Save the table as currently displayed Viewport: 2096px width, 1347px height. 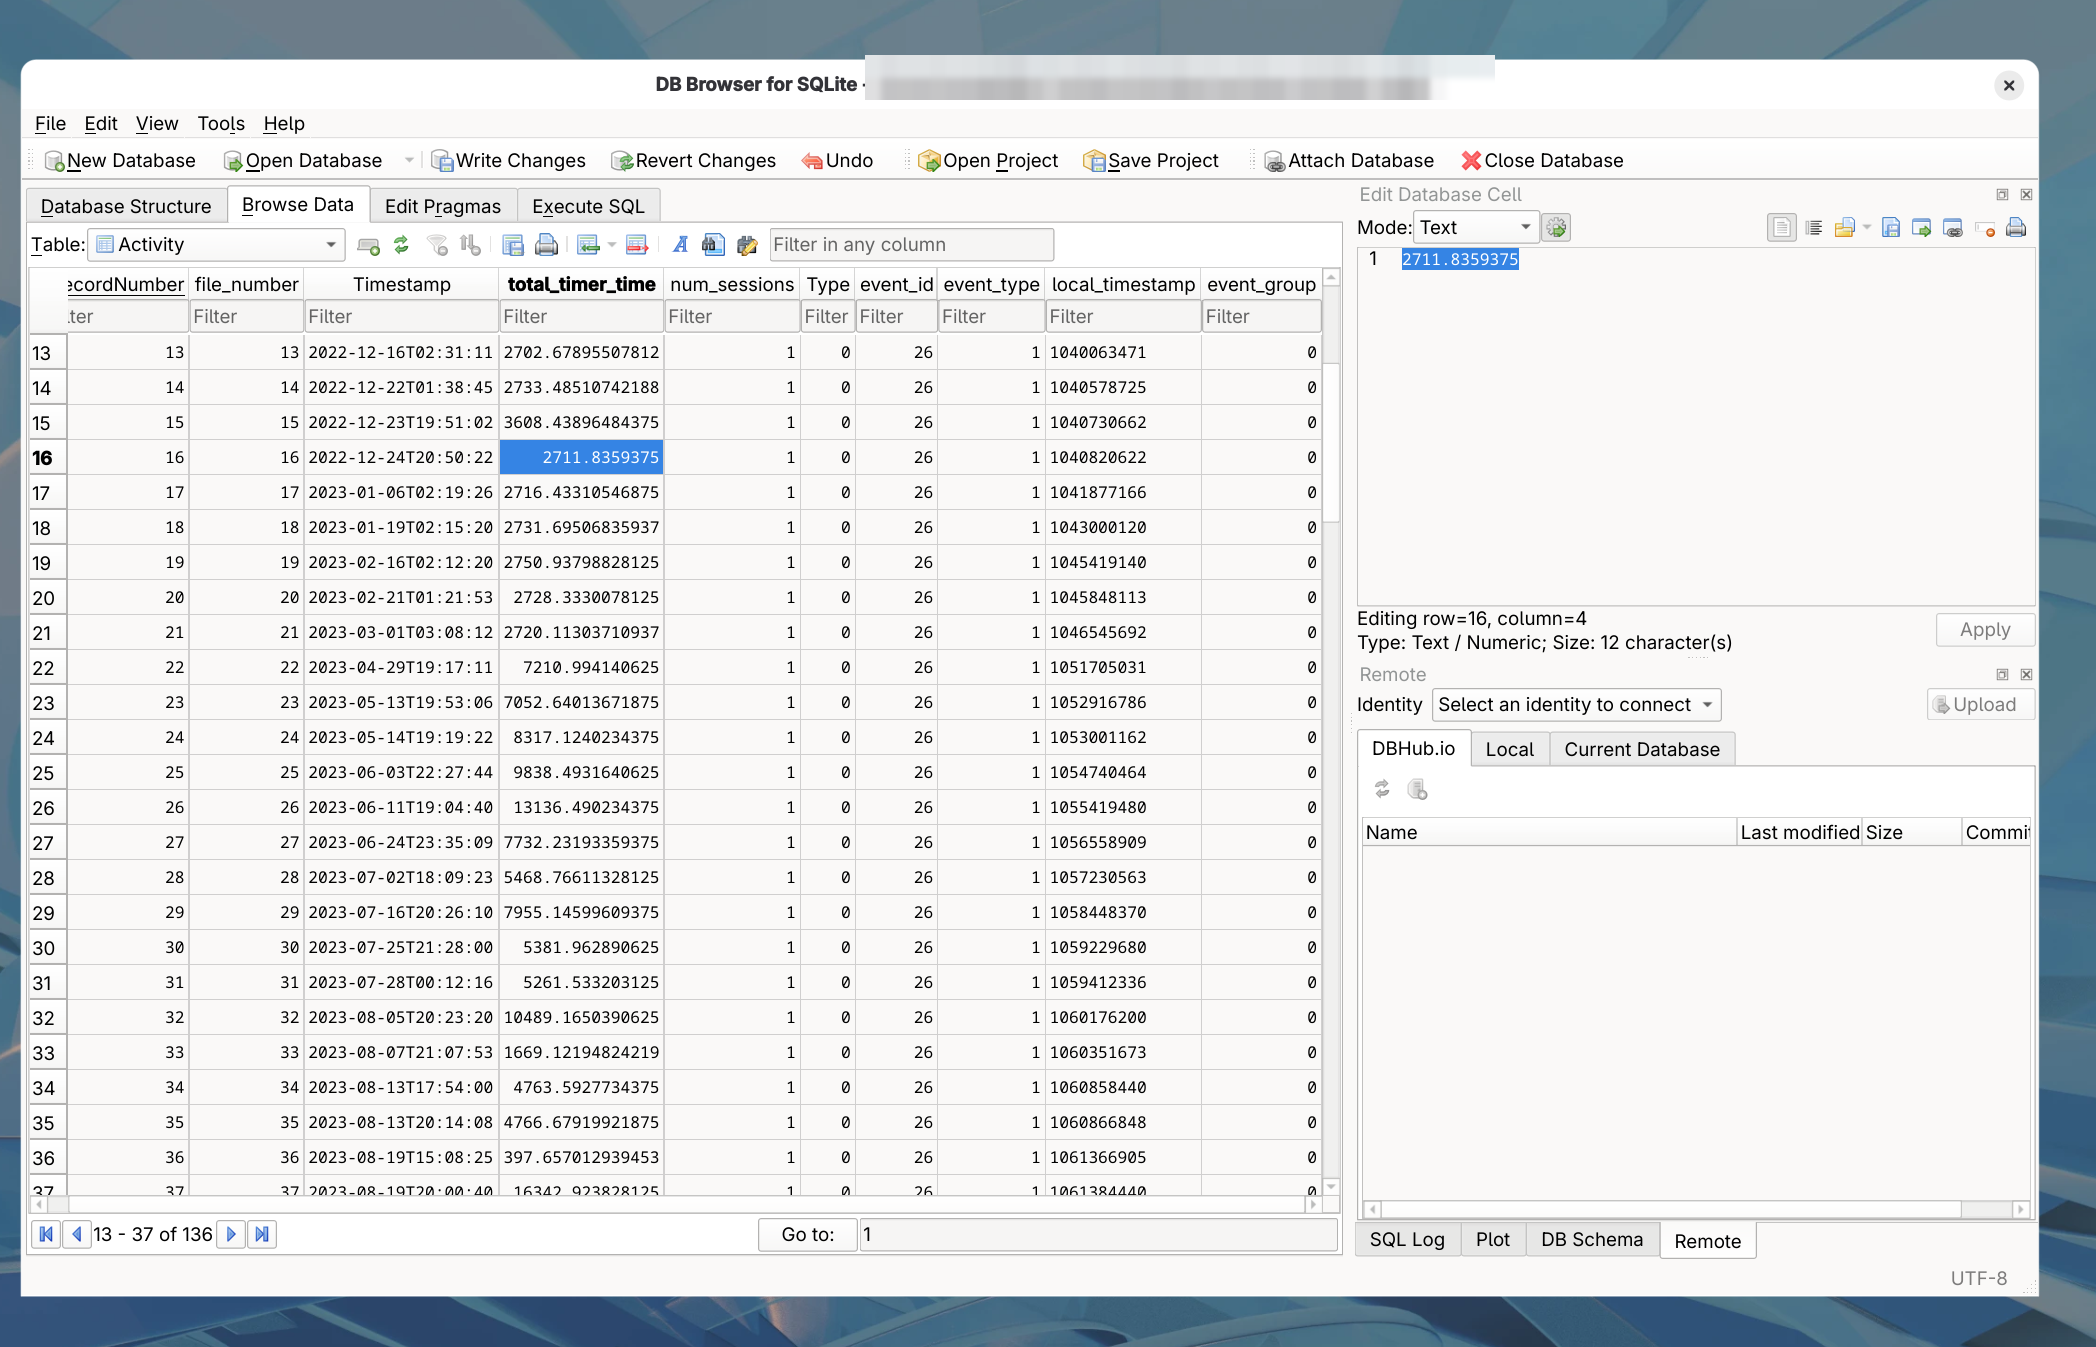click(513, 244)
